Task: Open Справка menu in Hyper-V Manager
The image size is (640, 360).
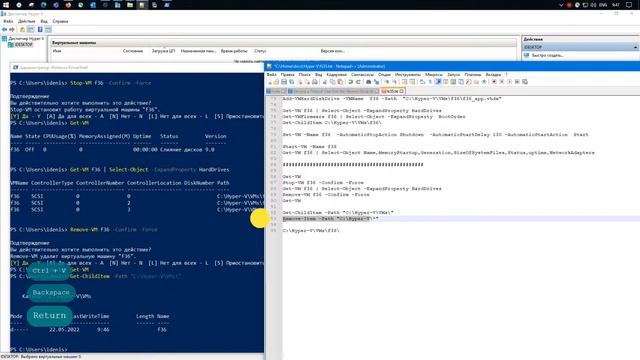Action: point(60,21)
